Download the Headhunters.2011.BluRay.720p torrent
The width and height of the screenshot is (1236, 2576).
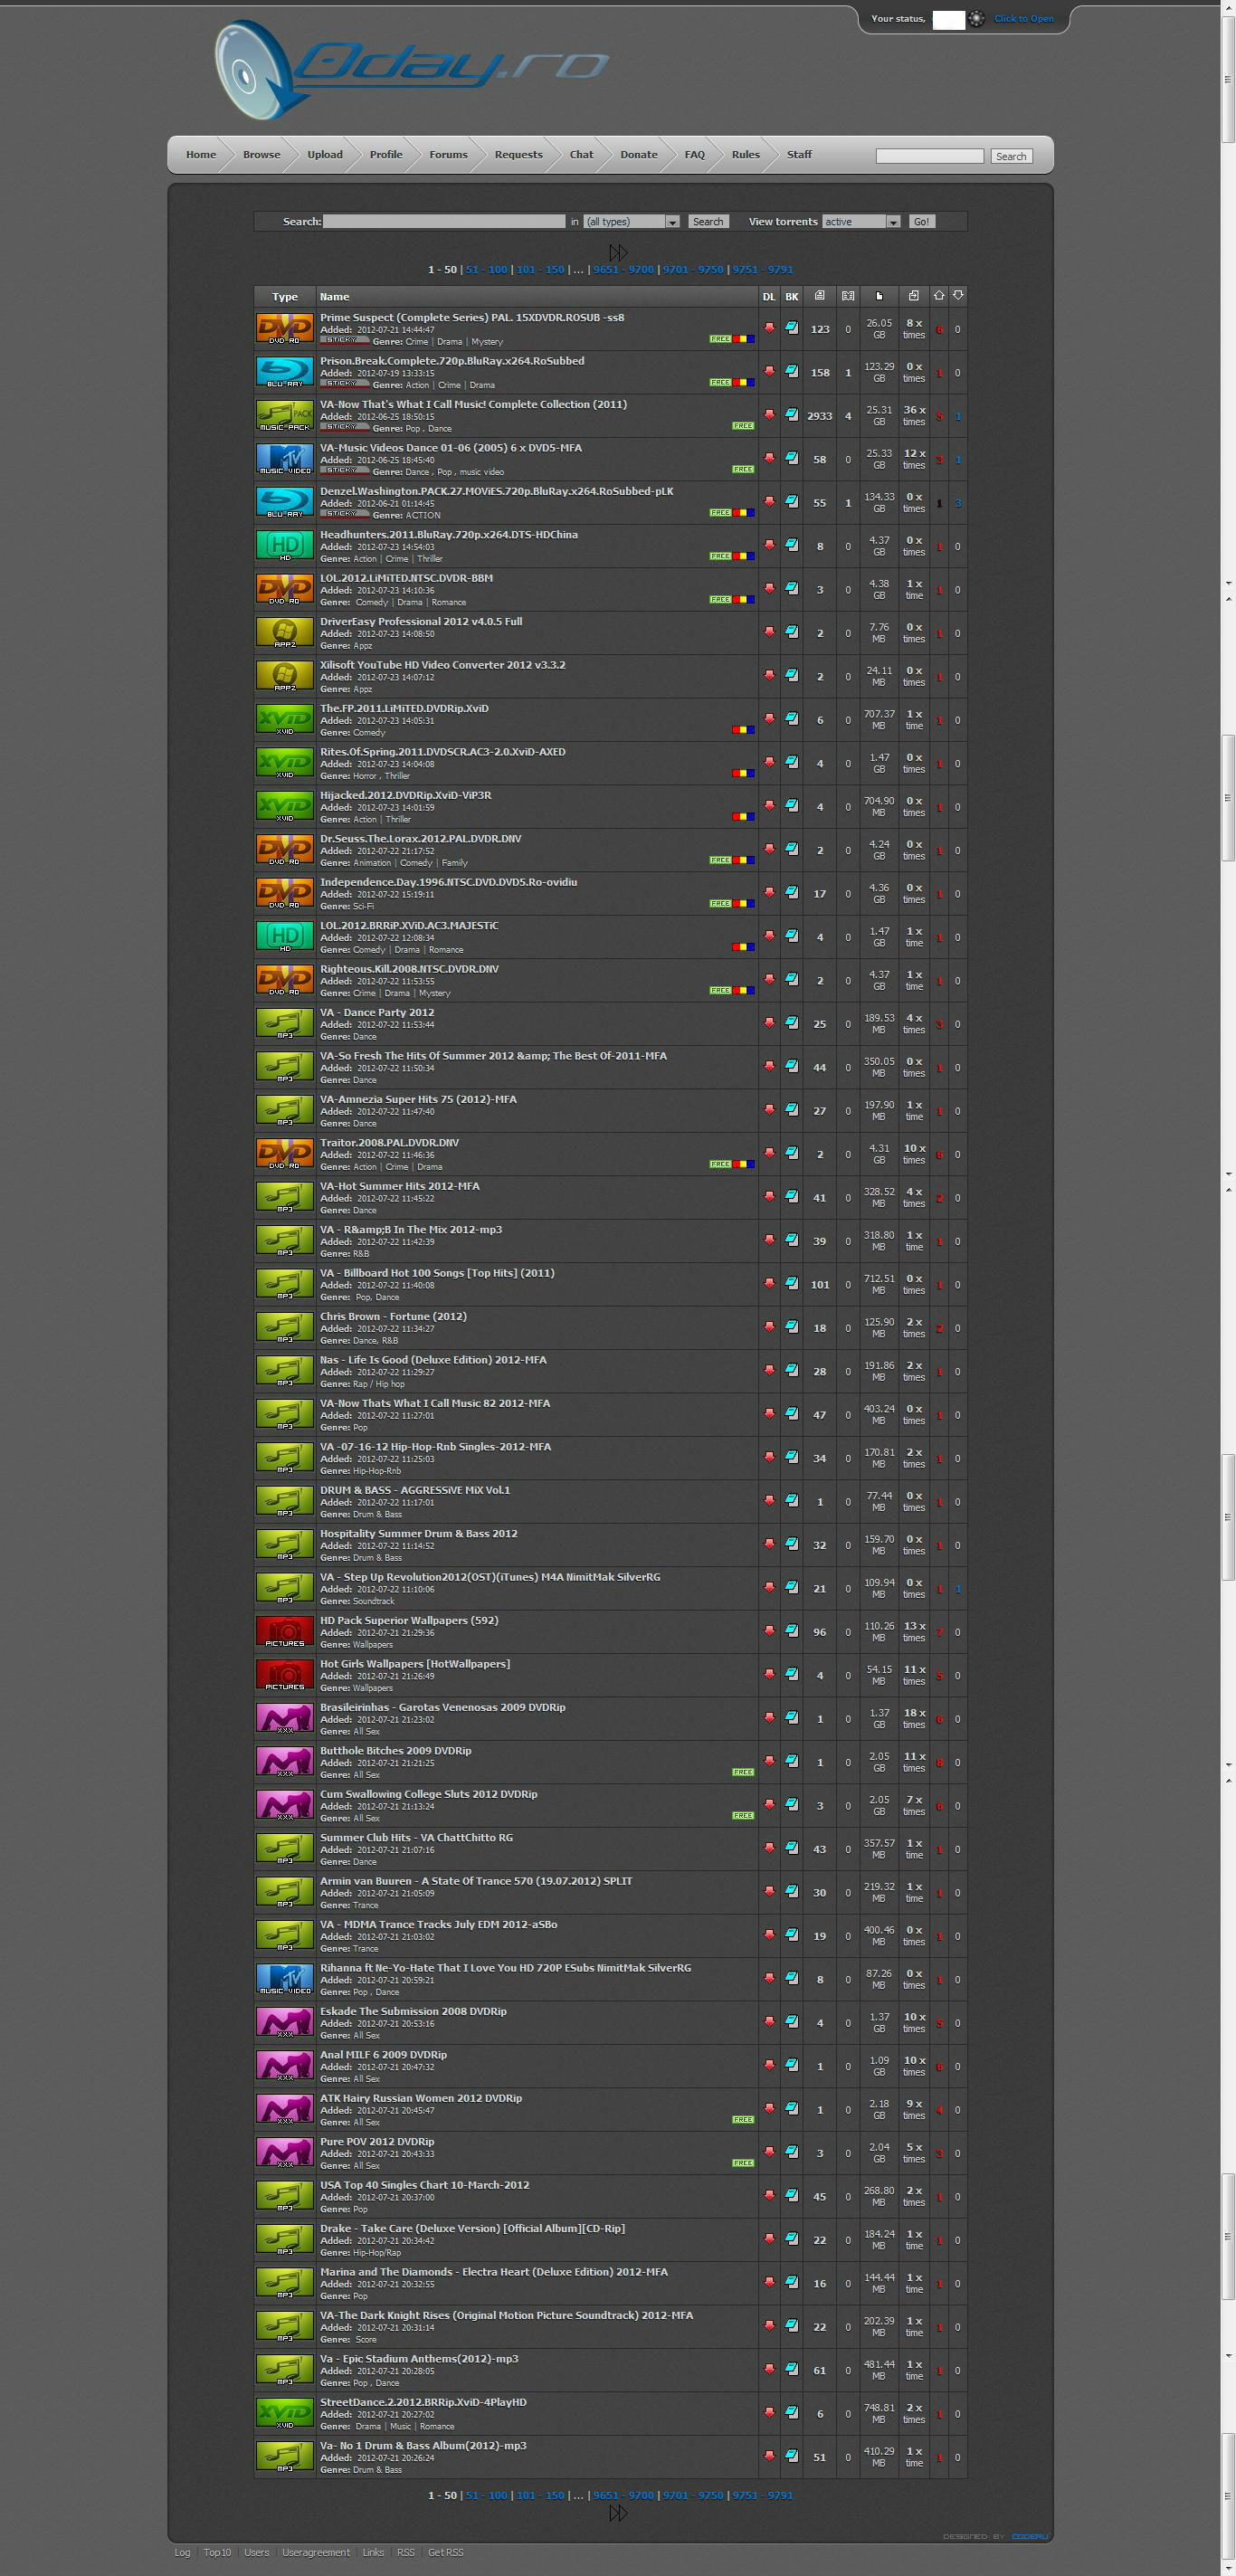[769, 544]
